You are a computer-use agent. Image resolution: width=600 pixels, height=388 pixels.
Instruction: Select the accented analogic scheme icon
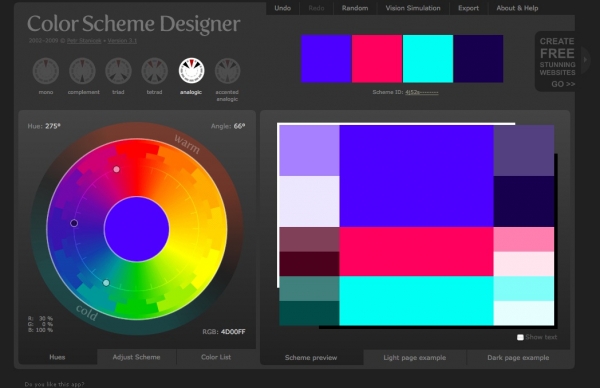point(227,71)
